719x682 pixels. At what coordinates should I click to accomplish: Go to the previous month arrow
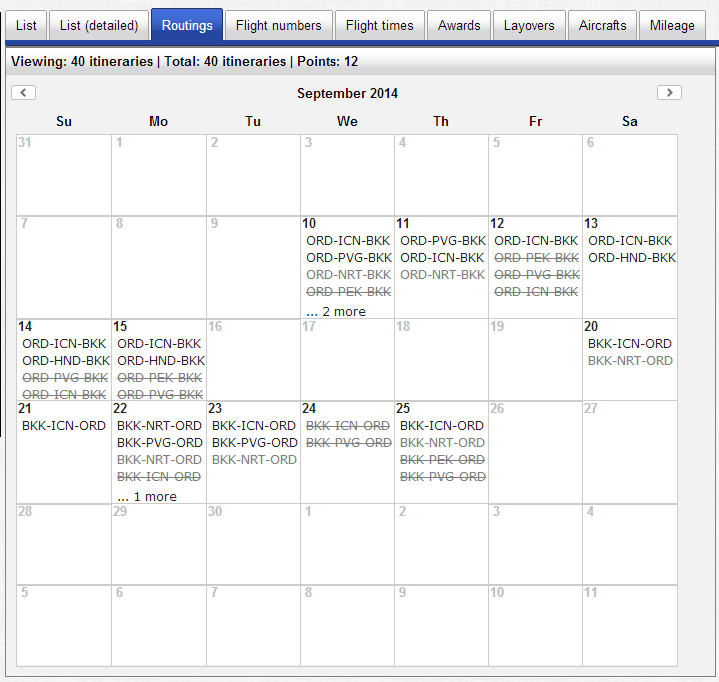[x=23, y=93]
